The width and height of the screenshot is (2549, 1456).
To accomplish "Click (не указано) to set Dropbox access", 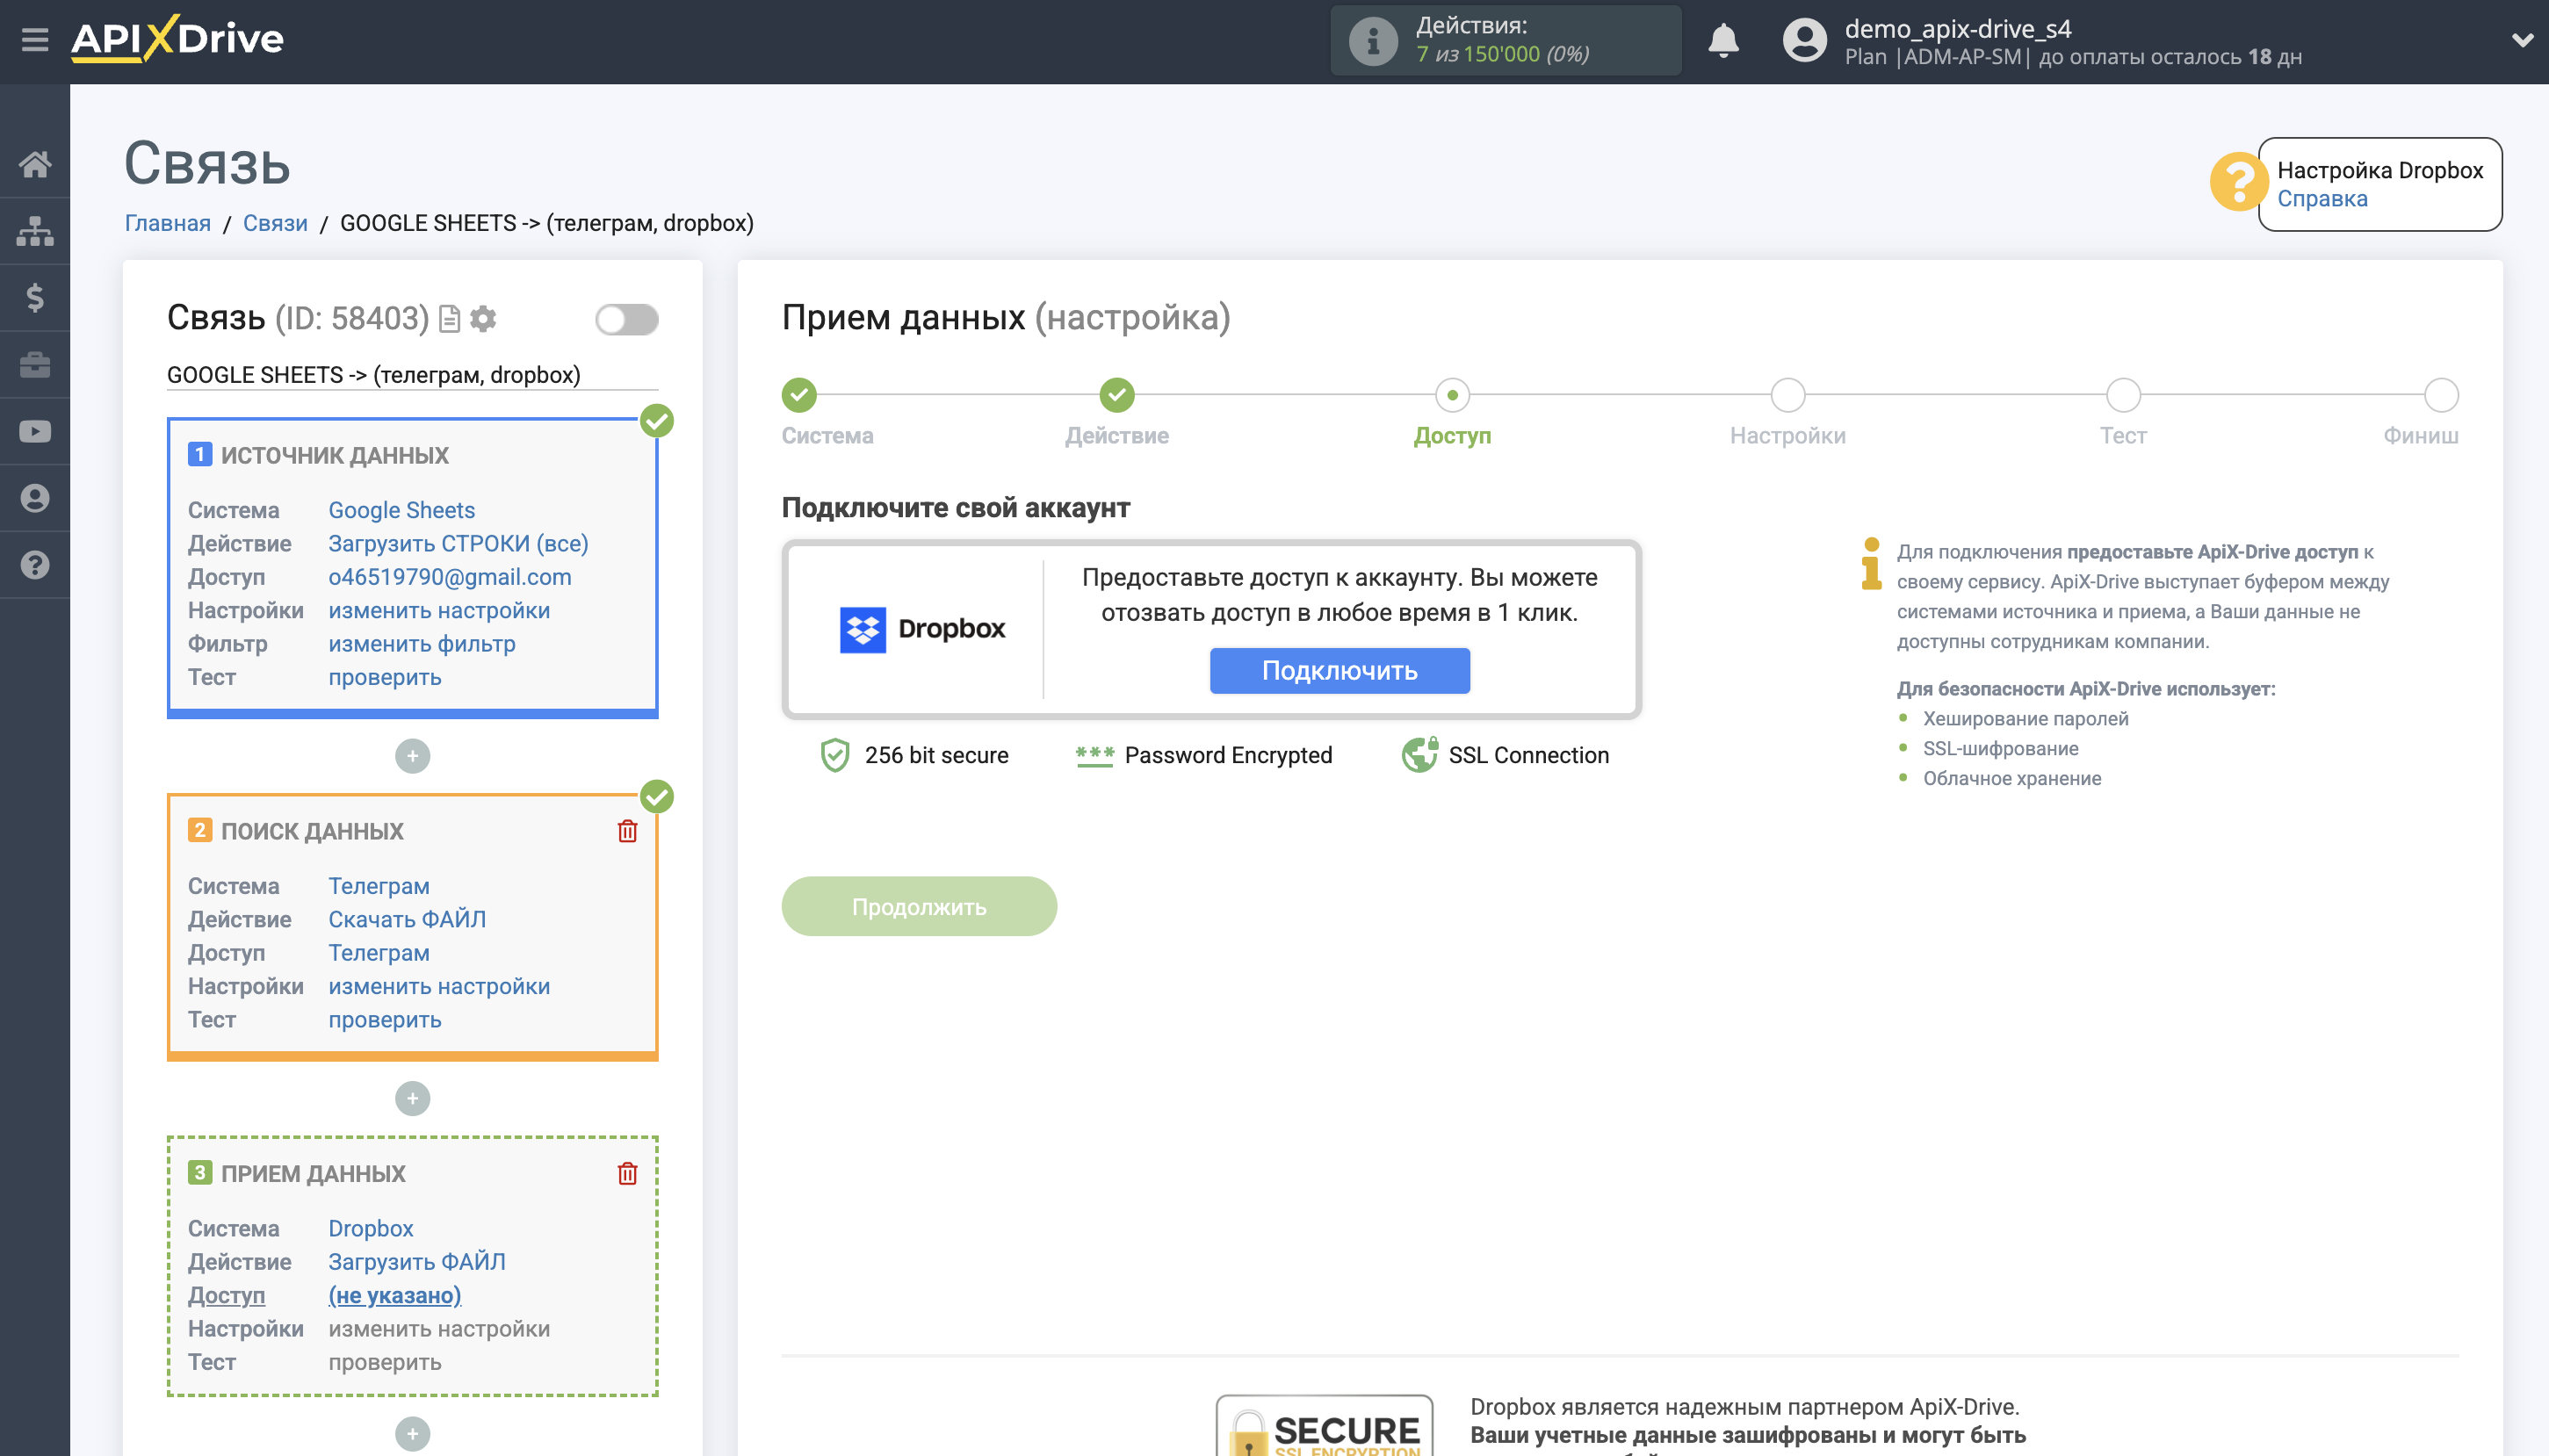I will point(394,1294).
